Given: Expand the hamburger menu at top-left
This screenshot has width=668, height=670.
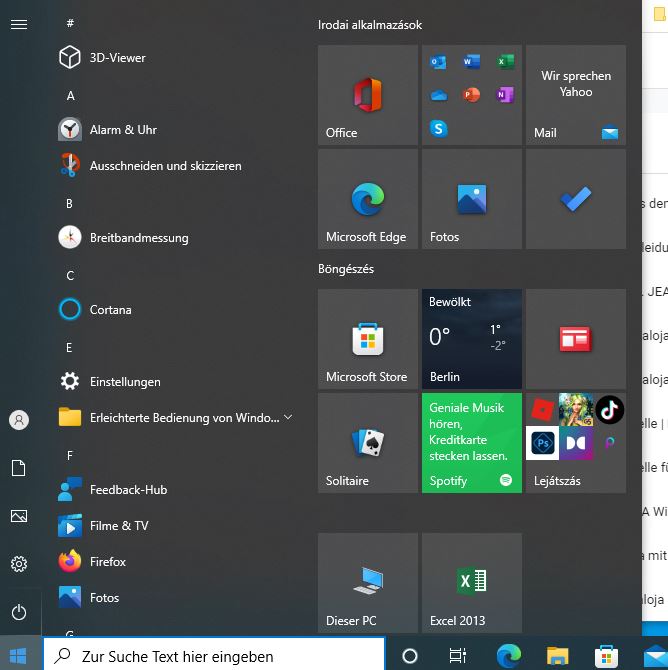Looking at the screenshot, I should click(19, 25).
